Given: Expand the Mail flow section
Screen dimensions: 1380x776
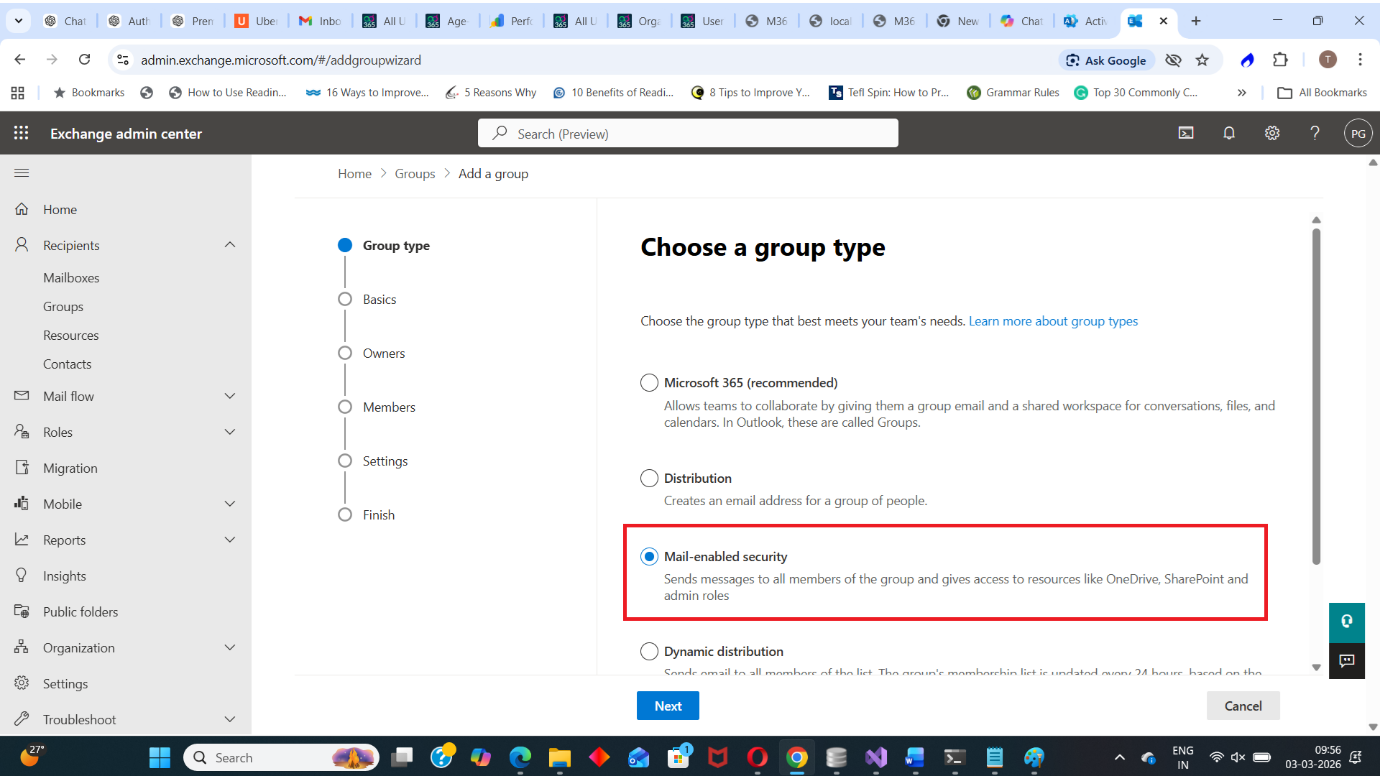Looking at the screenshot, I should click(229, 396).
